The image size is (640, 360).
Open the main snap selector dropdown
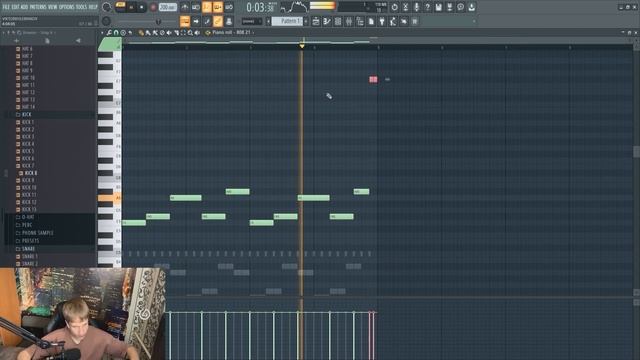(x=251, y=21)
